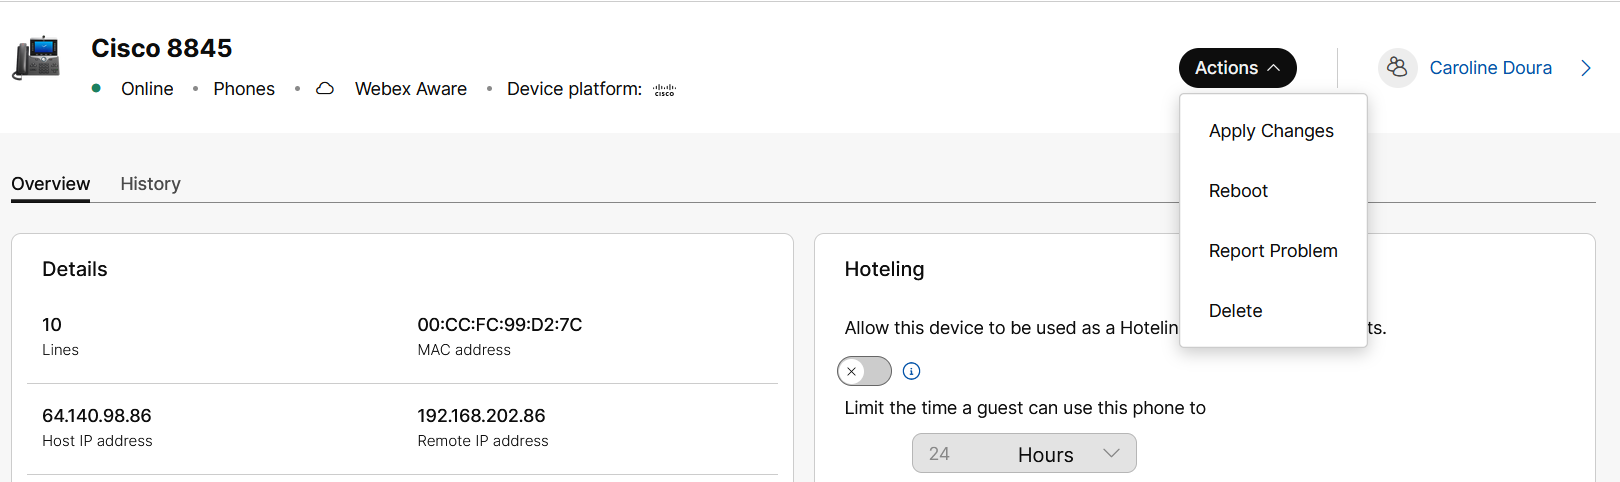This screenshot has height=482, width=1620.
Task: Open details via arrow next to Caroline Doura
Action: click(x=1586, y=68)
